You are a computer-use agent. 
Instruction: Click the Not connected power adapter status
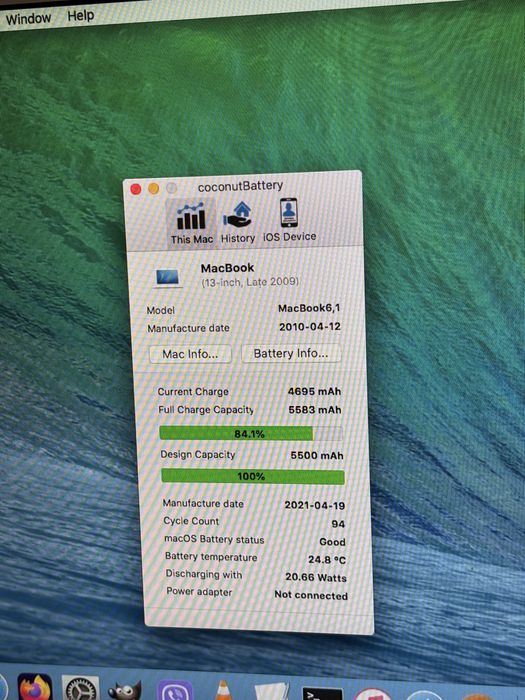(x=311, y=595)
